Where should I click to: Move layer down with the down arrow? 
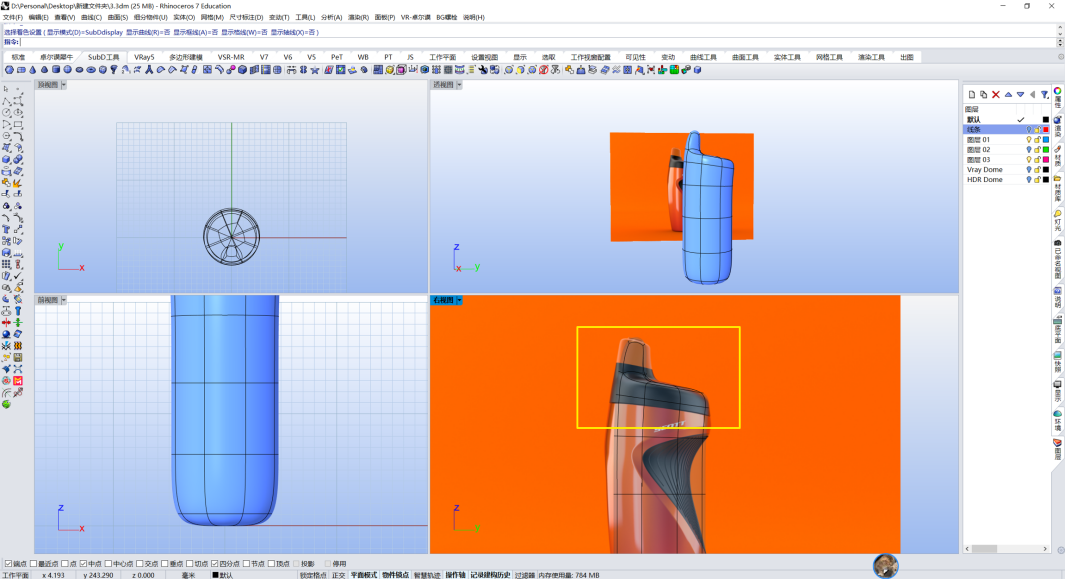point(1020,94)
